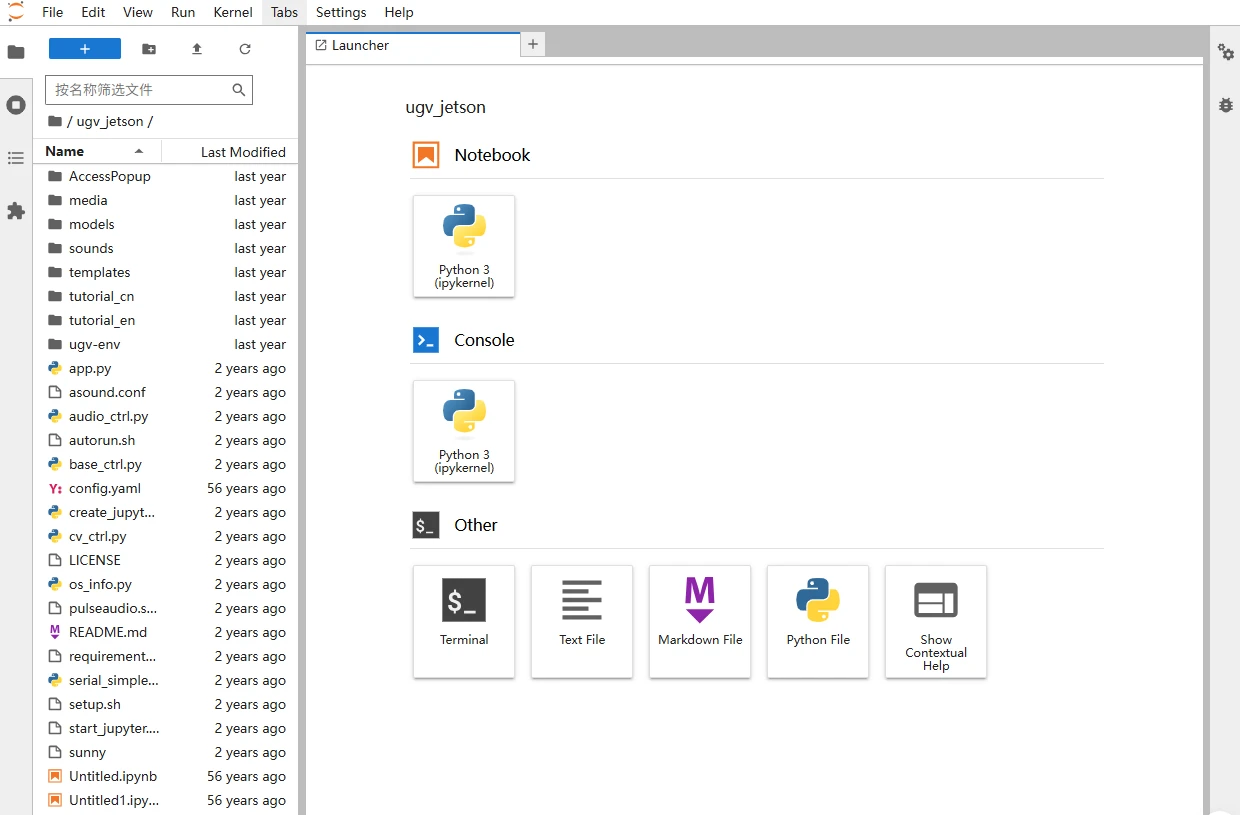The image size is (1240, 815).
Task: Click the file name filter search field
Action: pyautogui.click(x=149, y=90)
